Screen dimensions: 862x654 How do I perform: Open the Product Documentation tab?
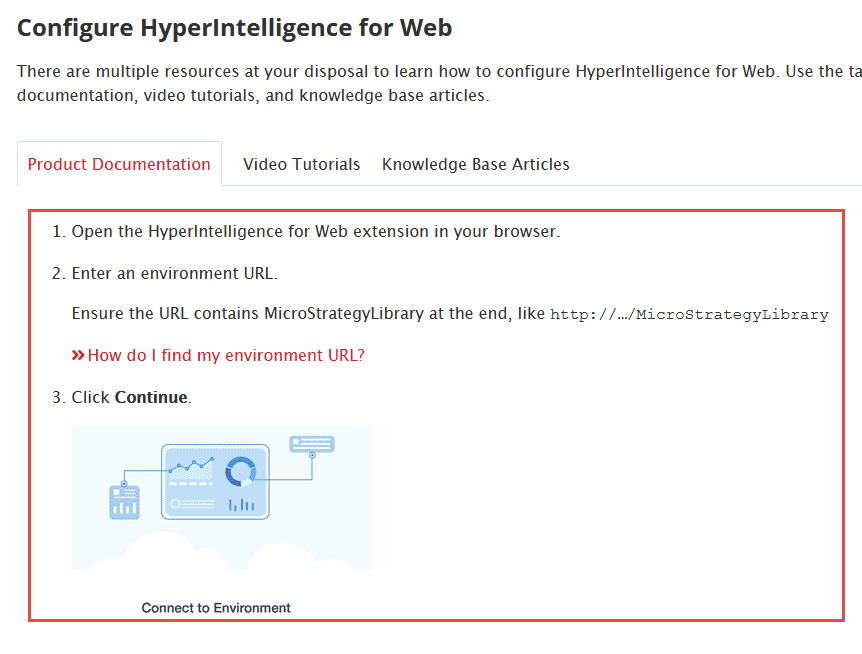(119, 164)
